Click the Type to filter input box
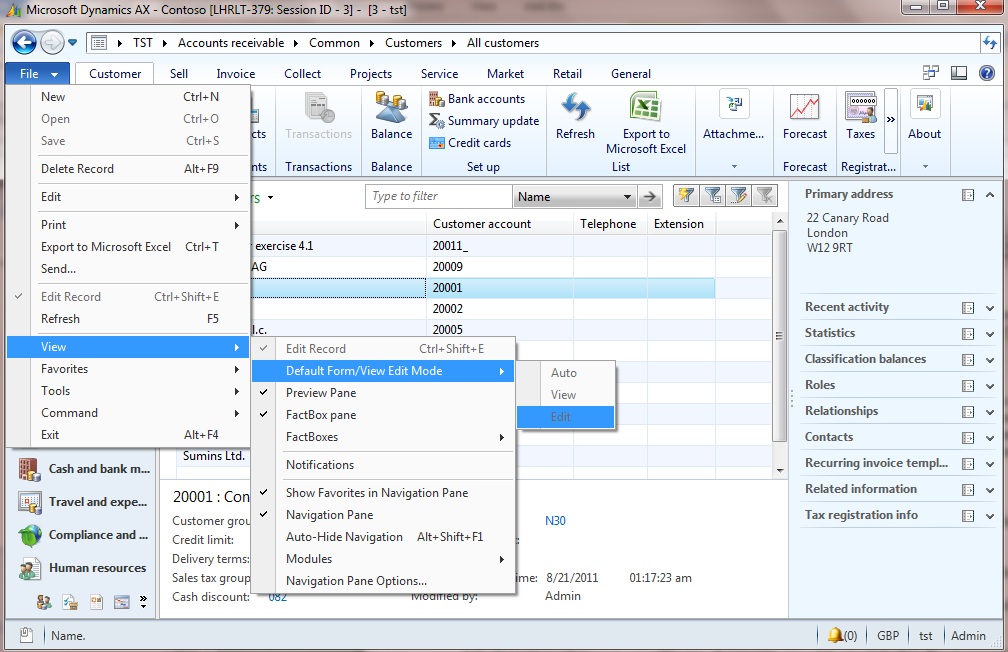 (438, 196)
